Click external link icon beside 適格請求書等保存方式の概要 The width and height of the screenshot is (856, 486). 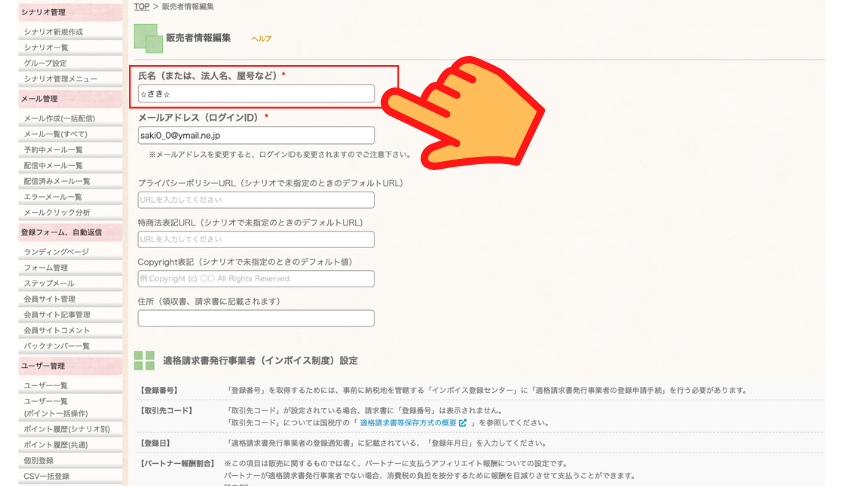[x=463, y=423]
